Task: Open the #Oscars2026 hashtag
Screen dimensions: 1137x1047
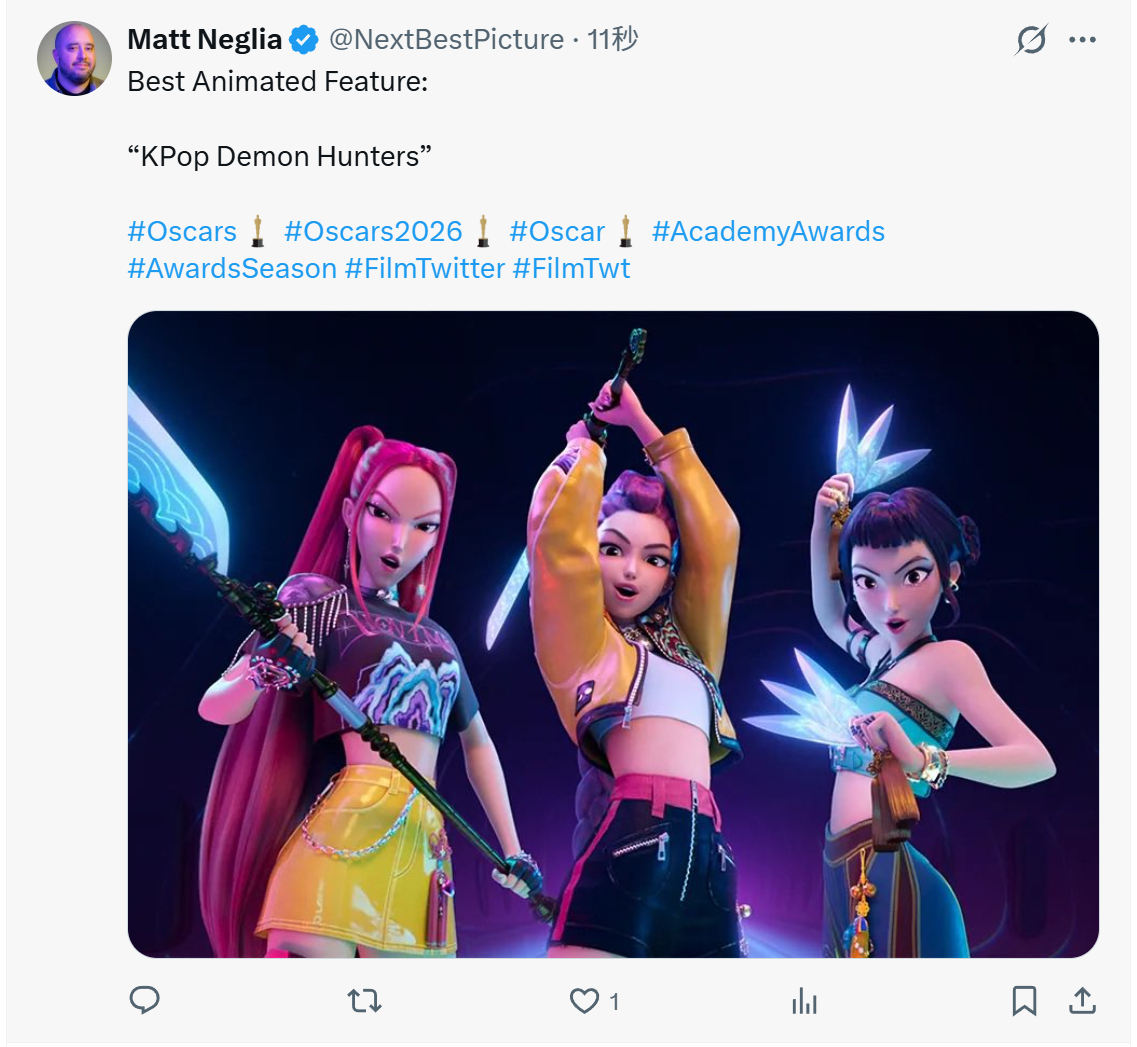Action: coord(373,232)
